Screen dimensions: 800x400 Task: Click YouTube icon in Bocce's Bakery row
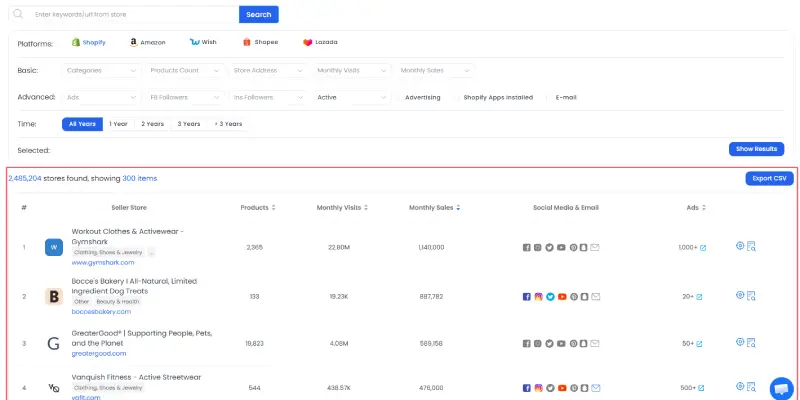point(562,296)
